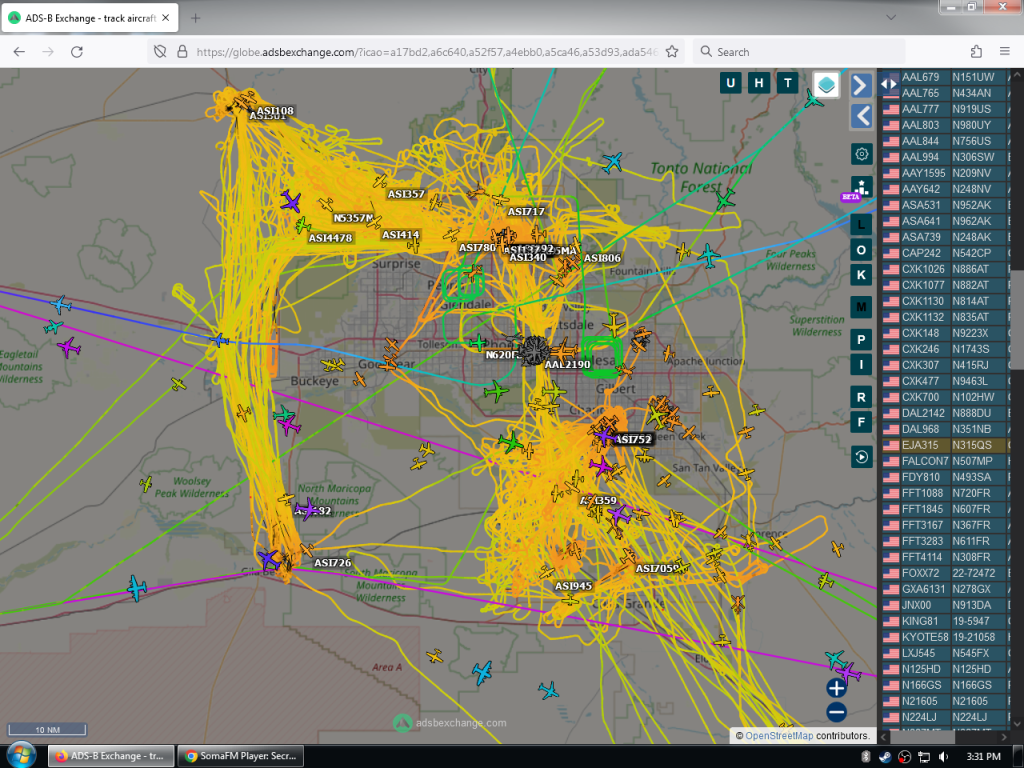This screenshot has width=1024, height=768.
Task: Click the system tray volume speaker icon
Action: [943, 756]
